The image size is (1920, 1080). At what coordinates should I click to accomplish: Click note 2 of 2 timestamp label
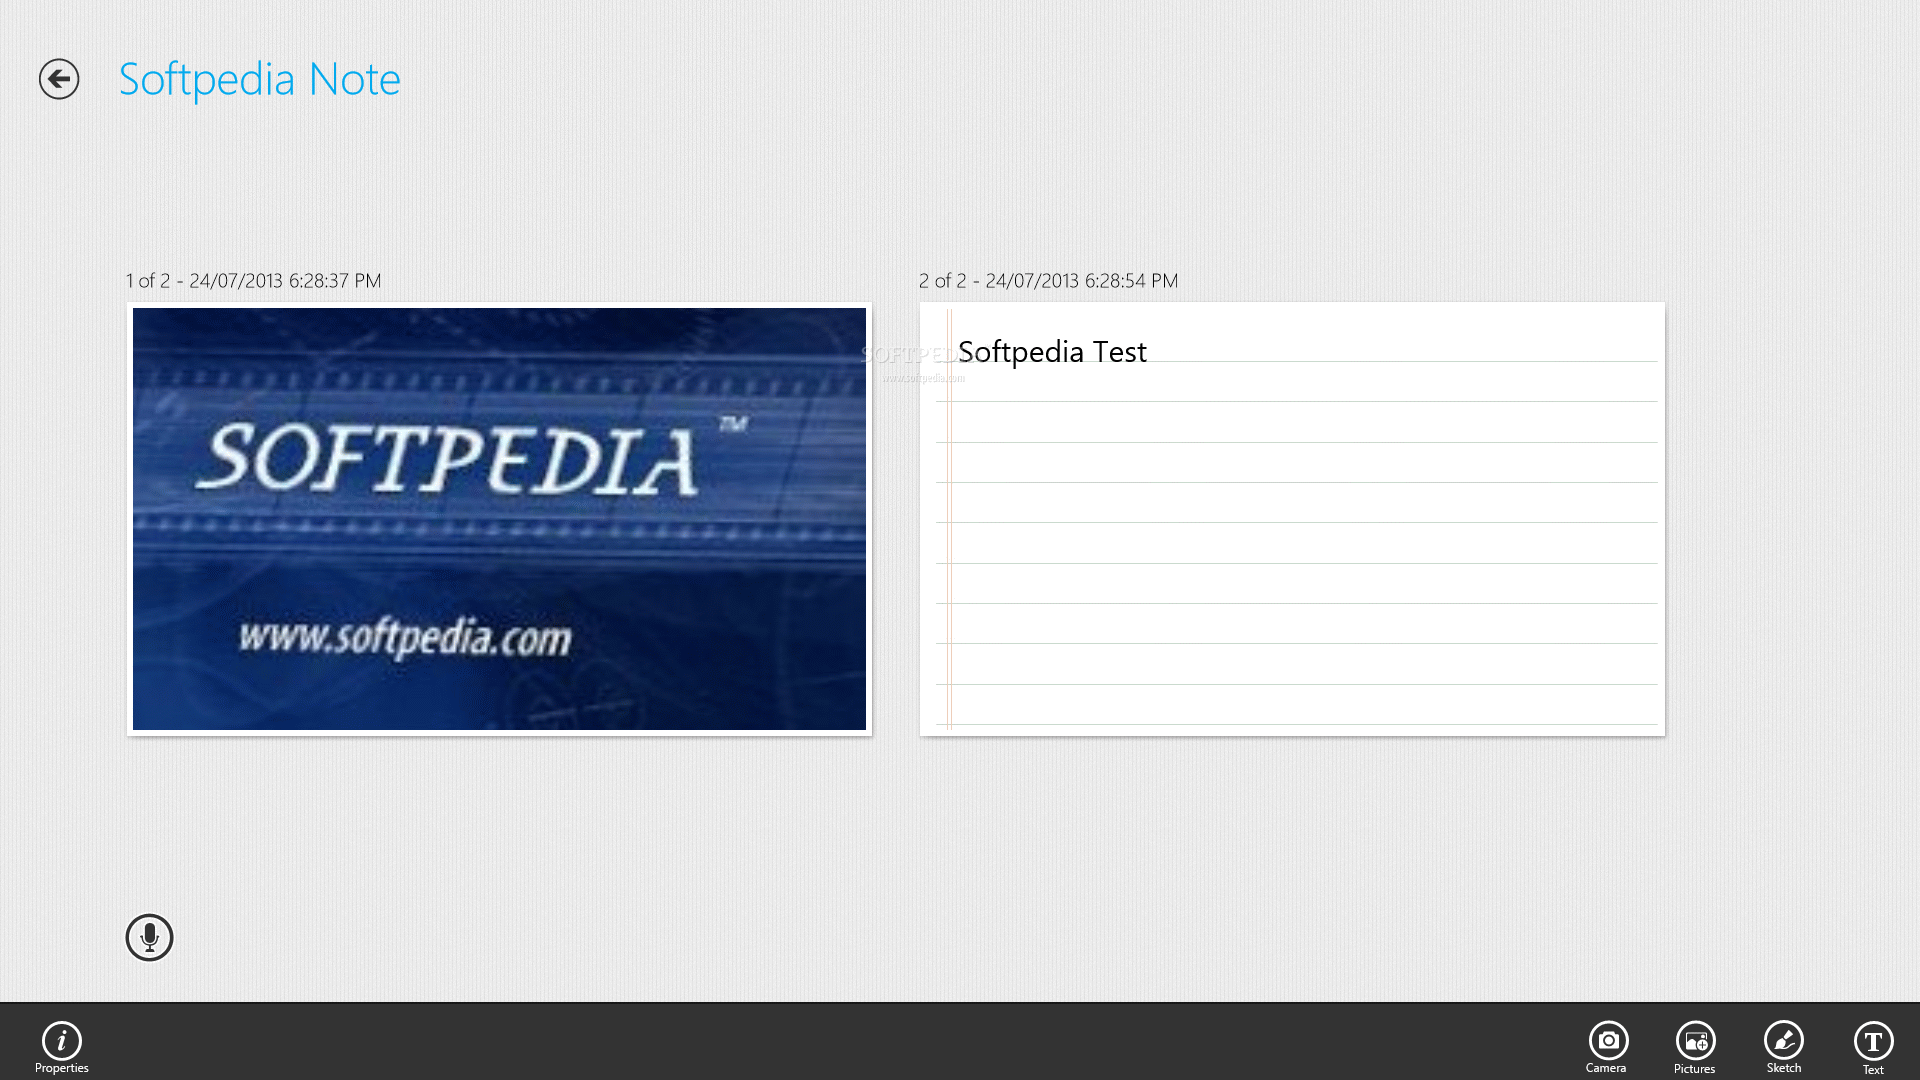(1048, 281)
